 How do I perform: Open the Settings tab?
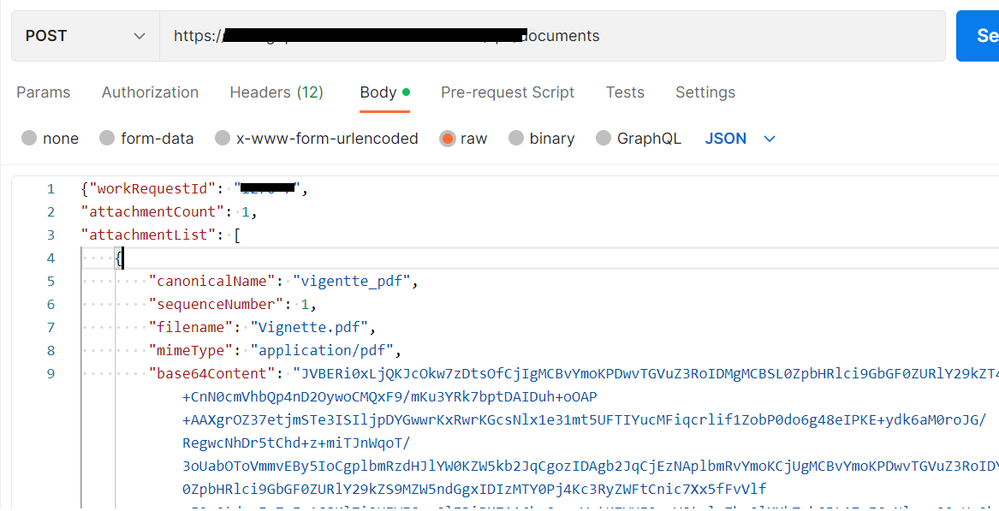[705, 92]
